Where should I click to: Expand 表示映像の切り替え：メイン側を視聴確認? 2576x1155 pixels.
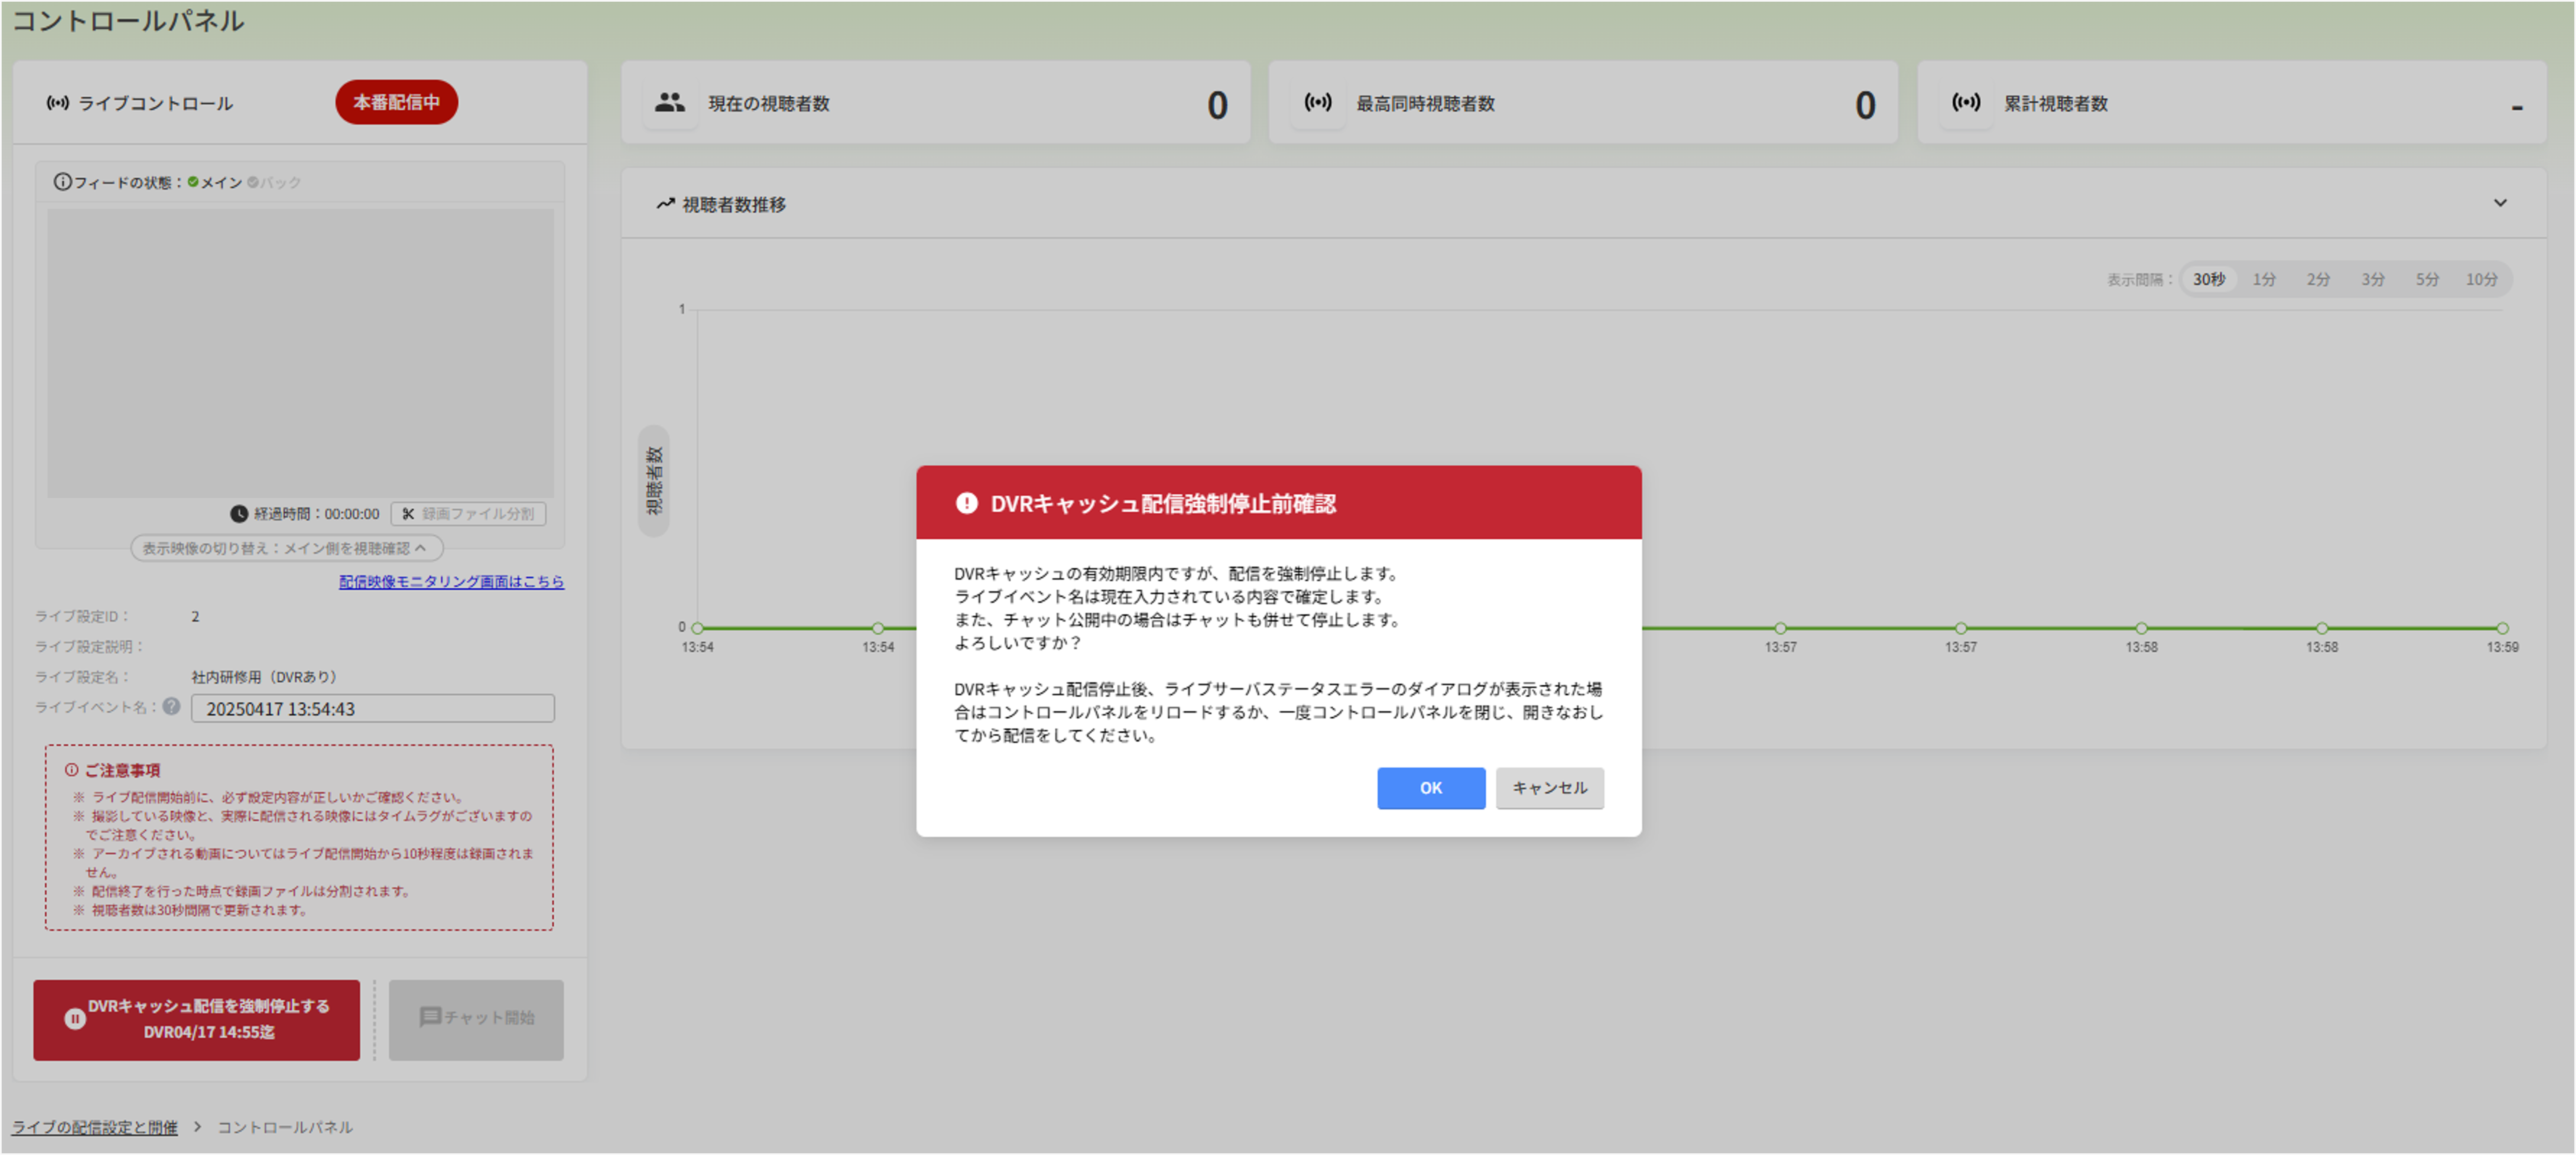click(x=287, y=548)
